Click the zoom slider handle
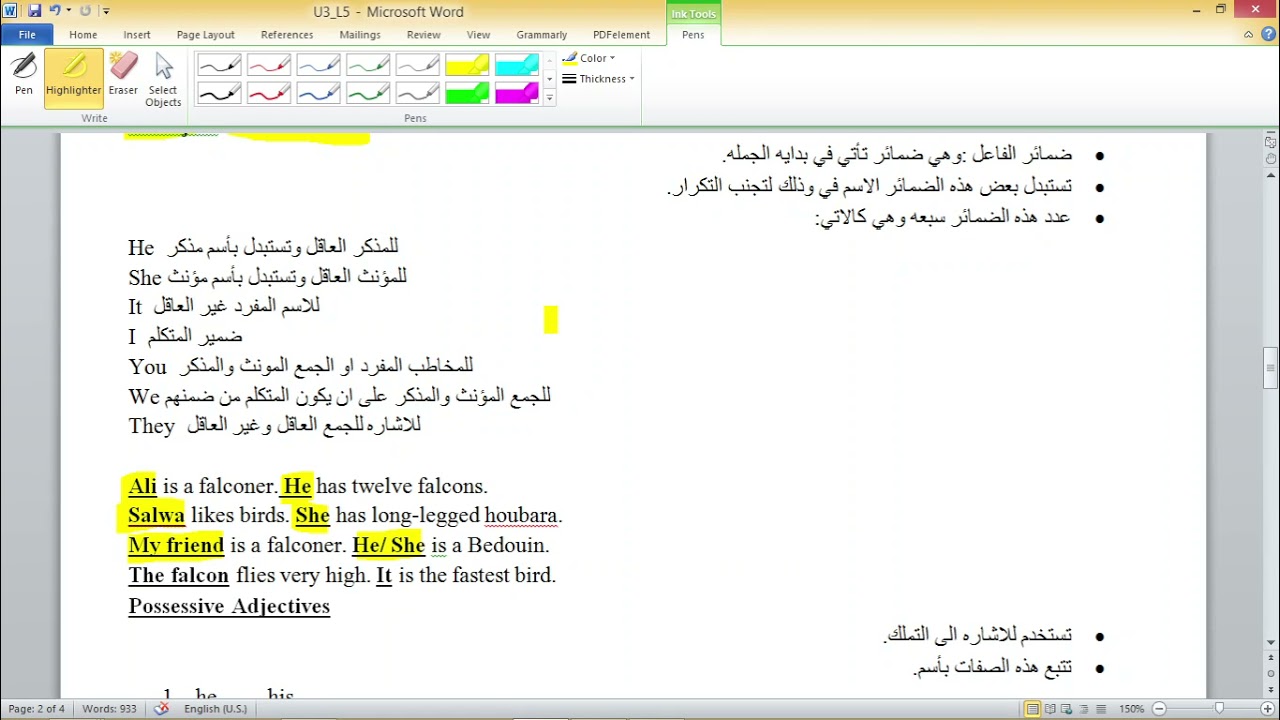Viewport: 1280px width, 720px height. [1219, 709]
